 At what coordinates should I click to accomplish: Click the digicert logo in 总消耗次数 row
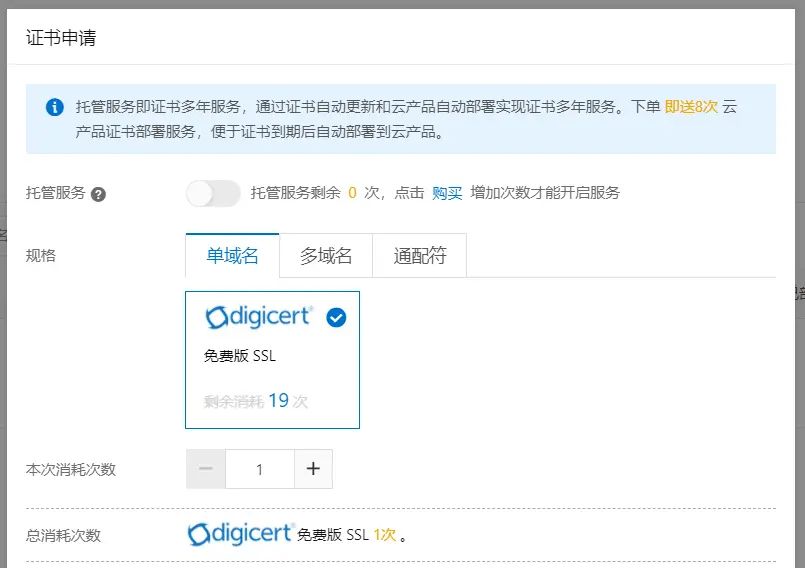(x=241, y=534)
